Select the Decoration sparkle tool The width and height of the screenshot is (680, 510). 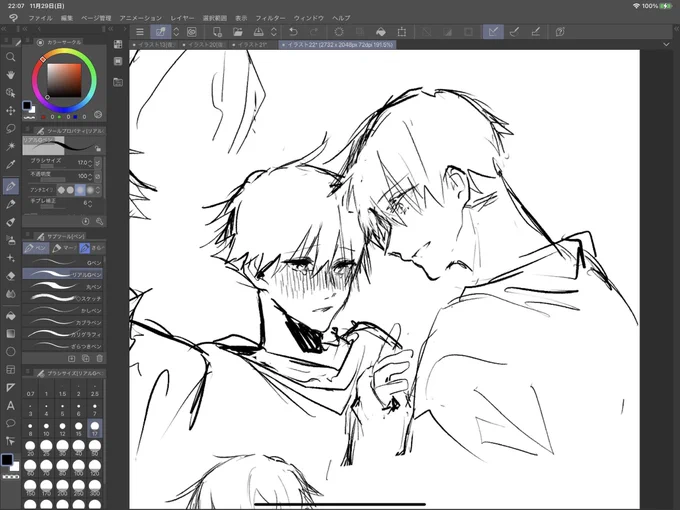coord(11,258)
